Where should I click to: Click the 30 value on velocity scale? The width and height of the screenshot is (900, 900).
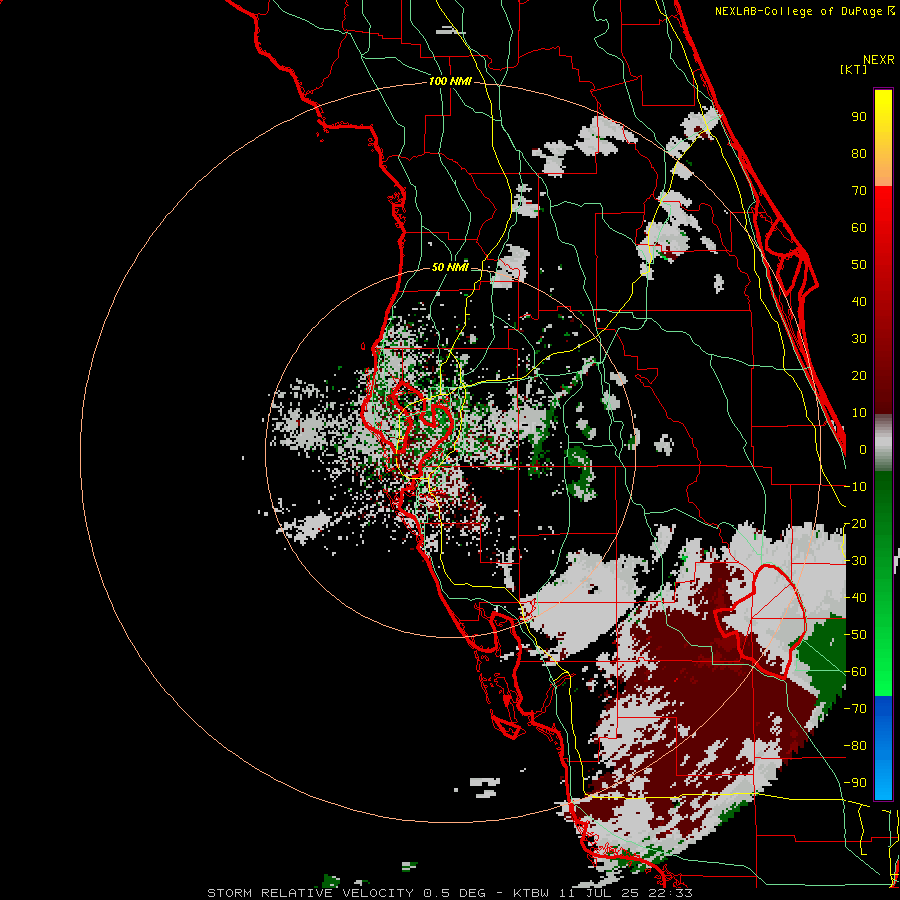(x=859, y=339)
